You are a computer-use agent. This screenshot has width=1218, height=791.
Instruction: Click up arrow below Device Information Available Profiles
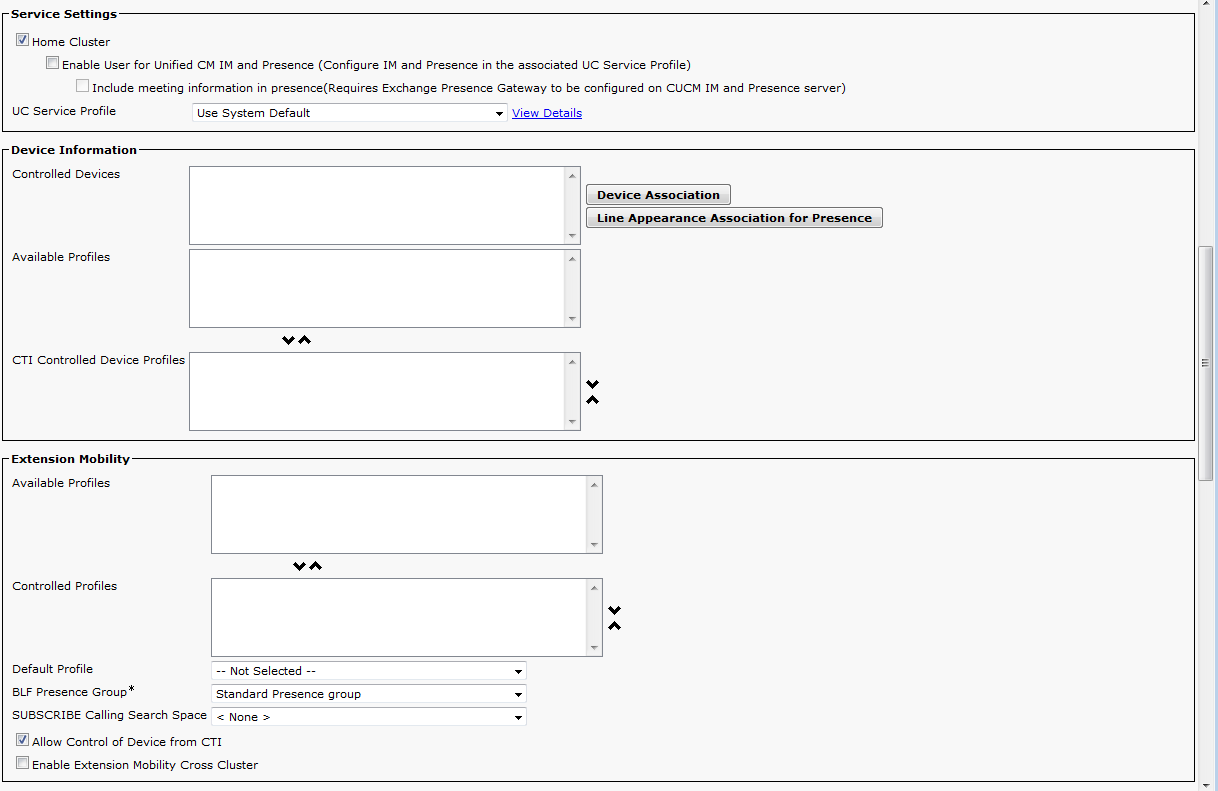pos(305,340)
